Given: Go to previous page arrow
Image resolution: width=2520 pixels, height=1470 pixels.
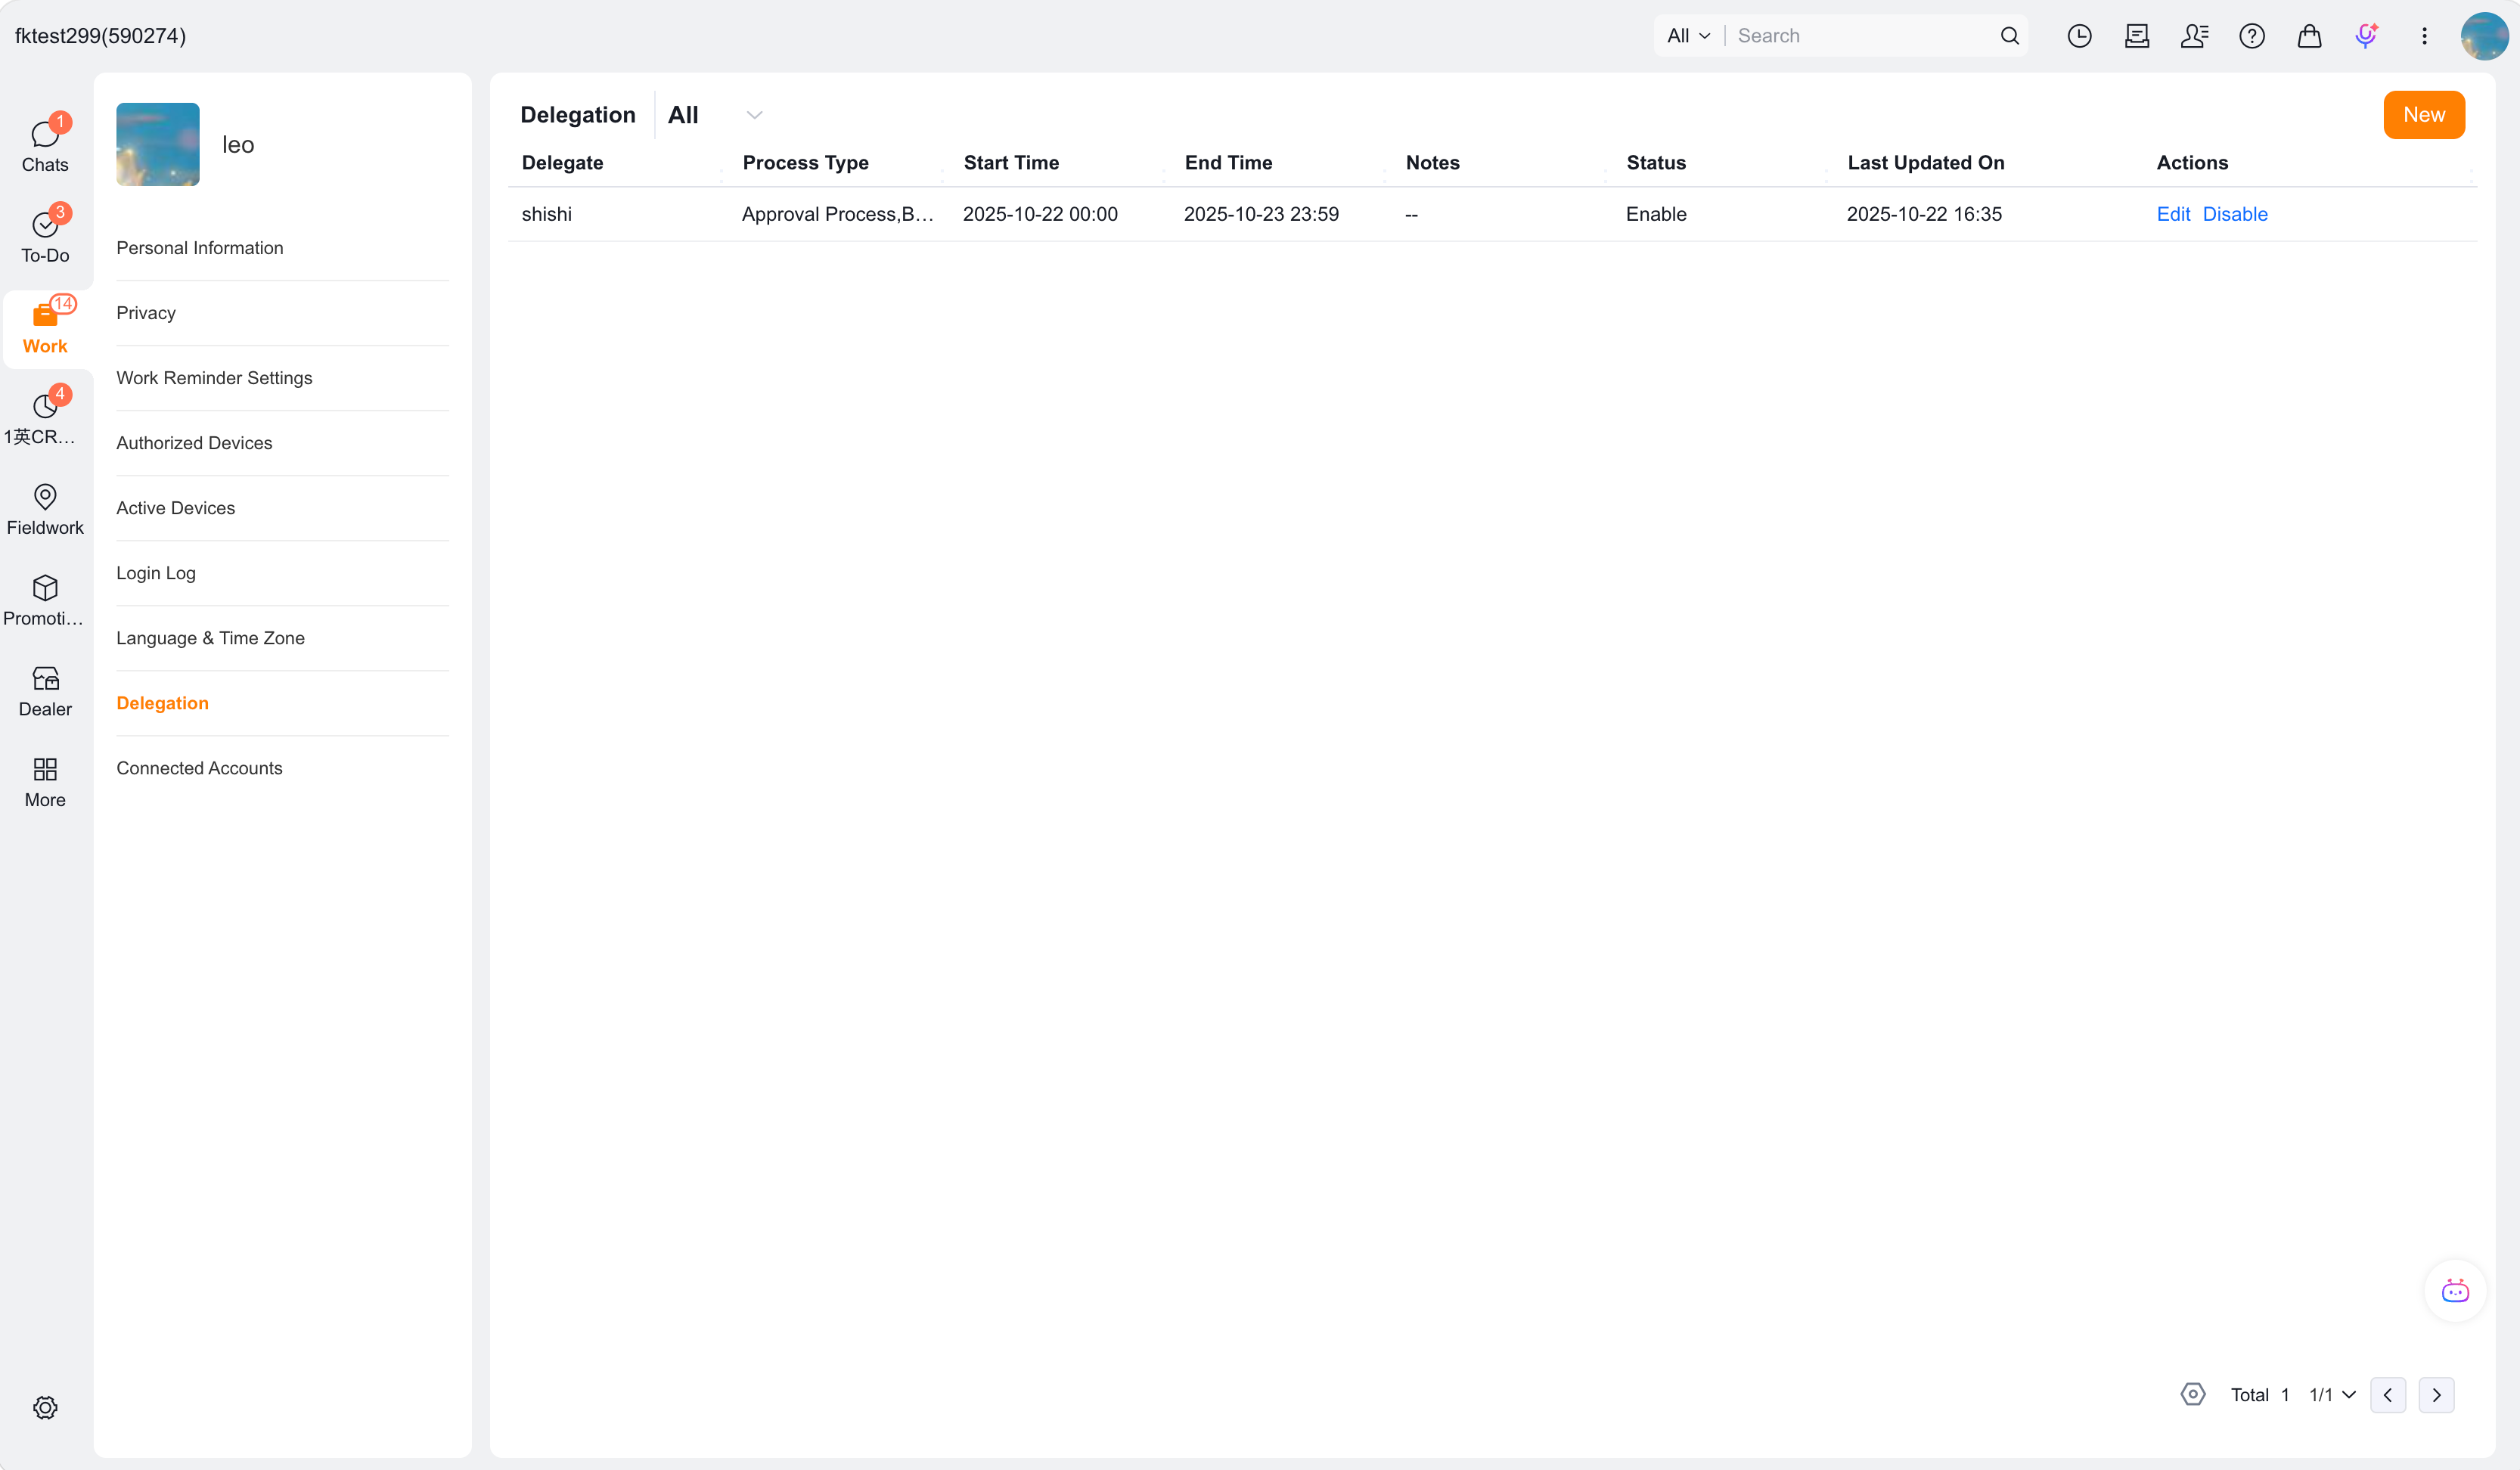Looking at the screenshot, I should click(x=2388, y=1395).
